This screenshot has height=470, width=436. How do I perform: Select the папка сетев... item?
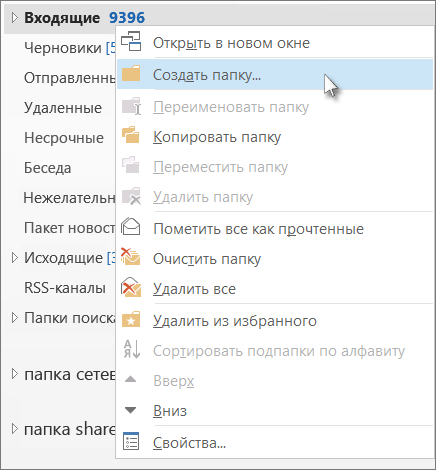(x=70, y=374)
